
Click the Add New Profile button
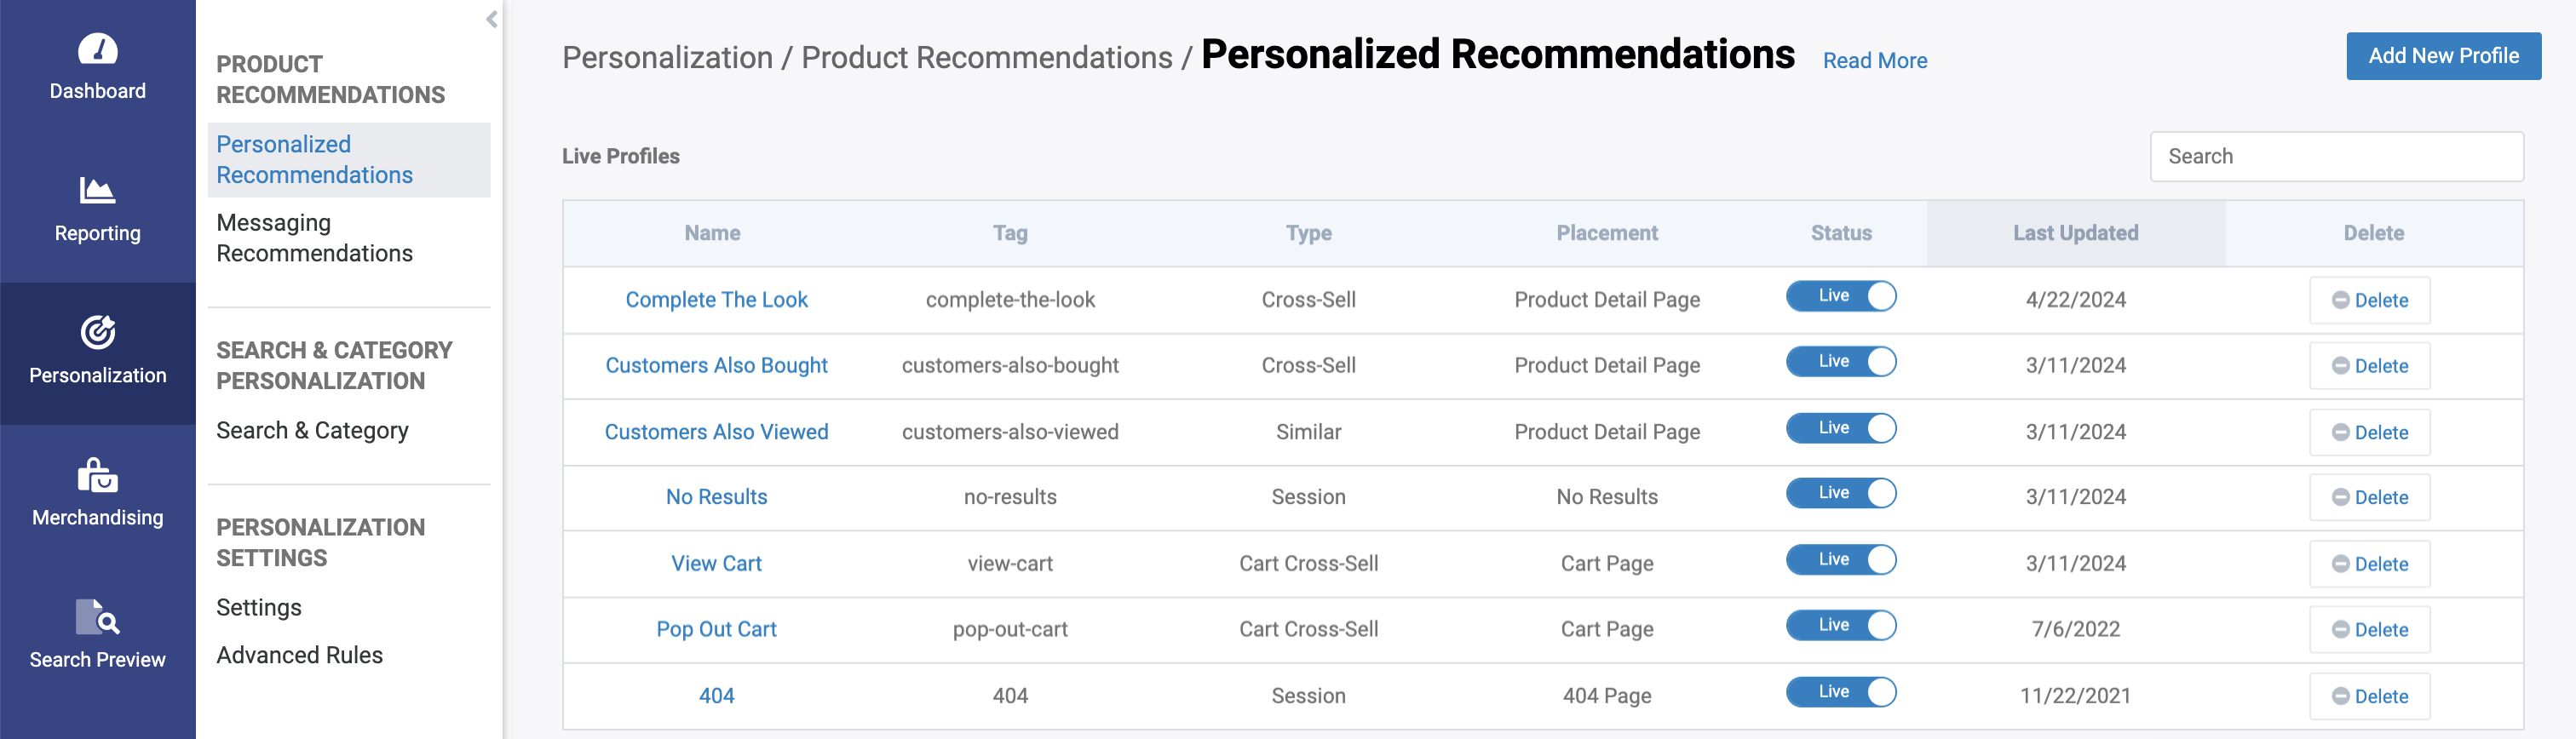coord(2442,56)
